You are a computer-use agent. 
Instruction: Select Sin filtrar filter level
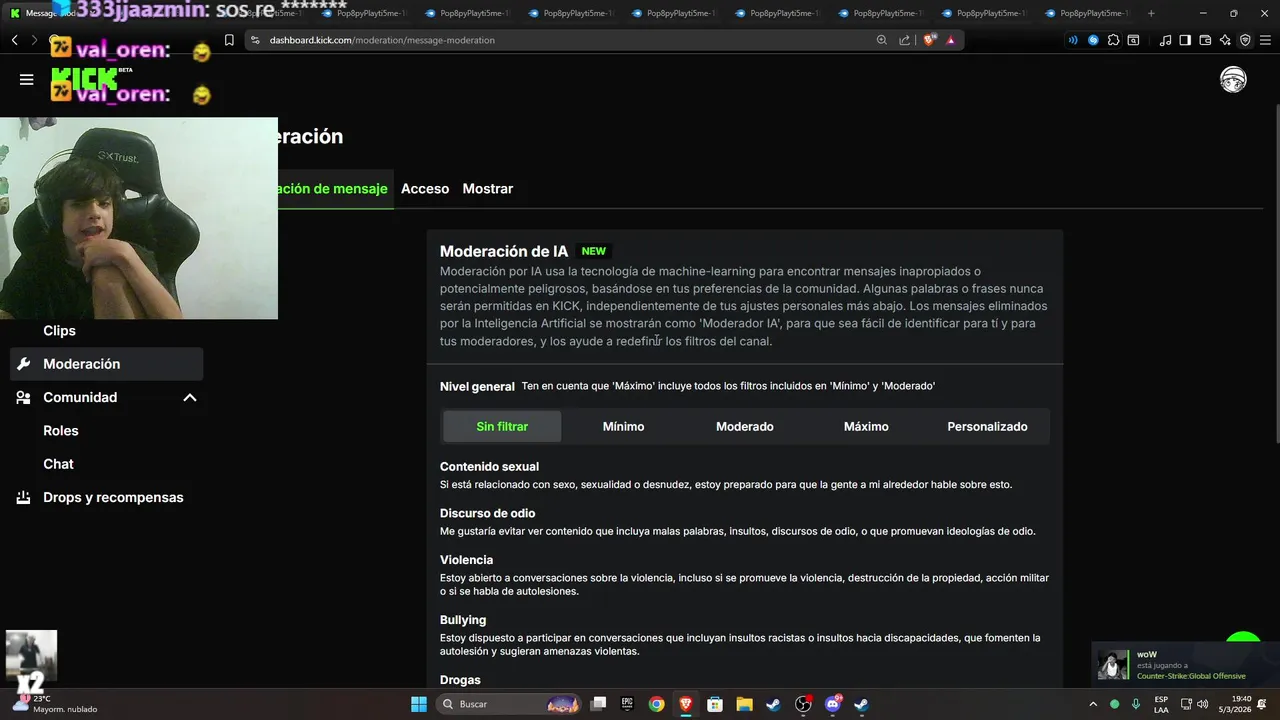502,426
